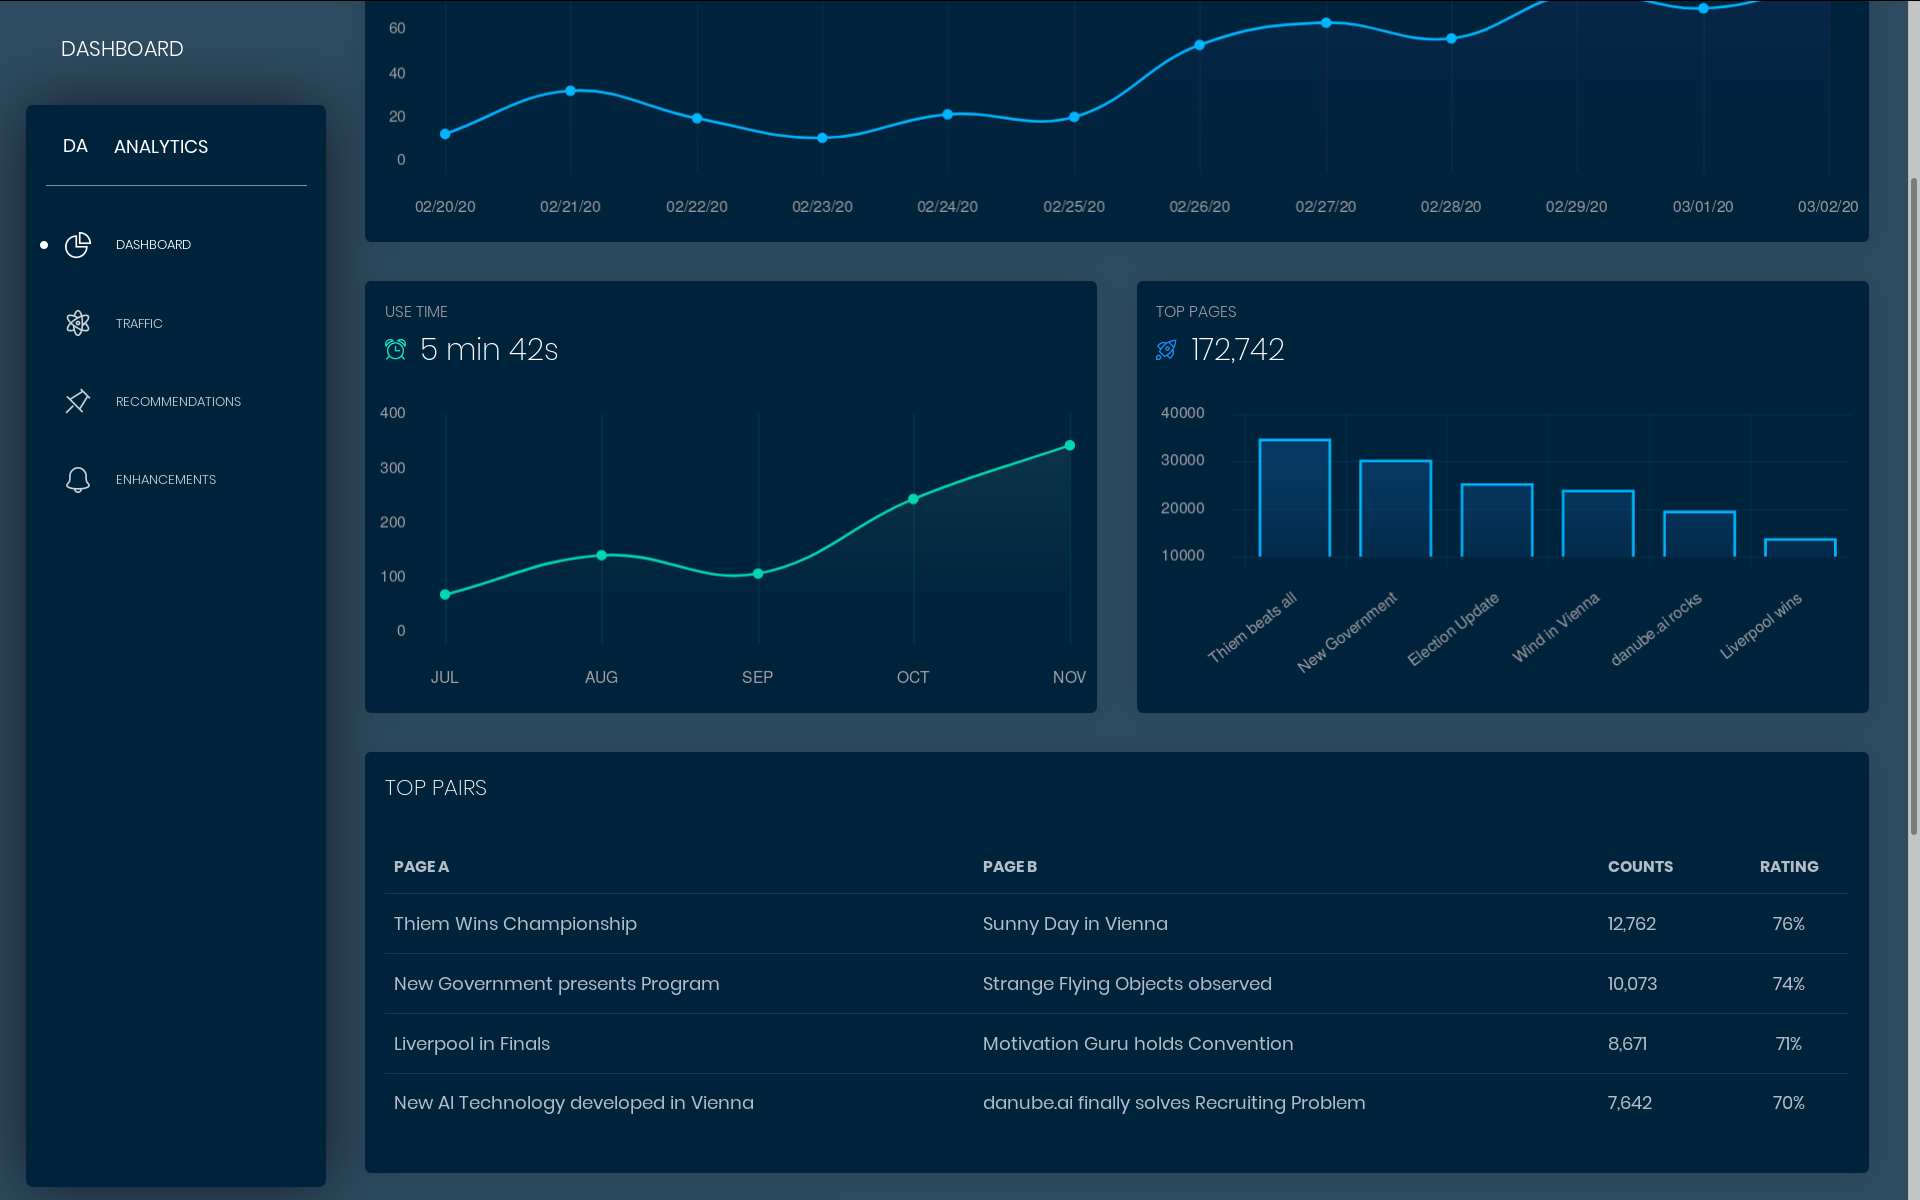Click the NOV data point on Use Time chart
This screenshot has height=1200, width=1920.
coord(1070,445)
